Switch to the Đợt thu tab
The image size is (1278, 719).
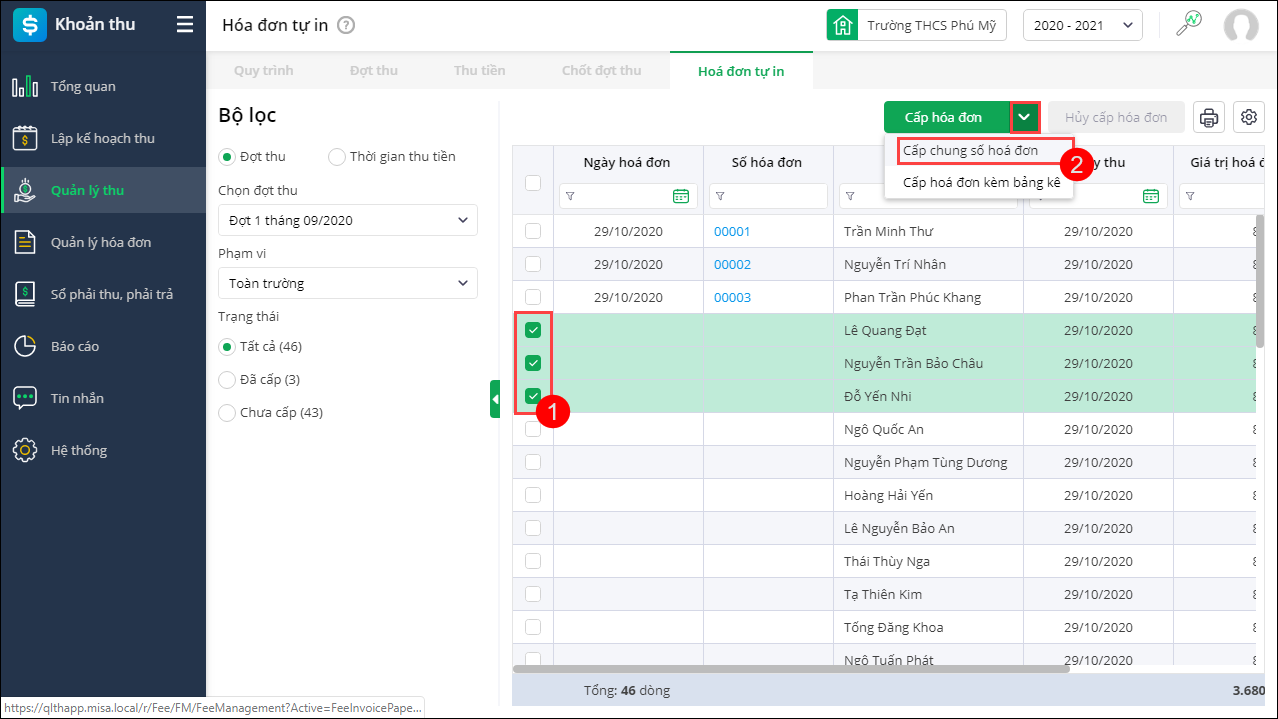[x=374, y=71]
